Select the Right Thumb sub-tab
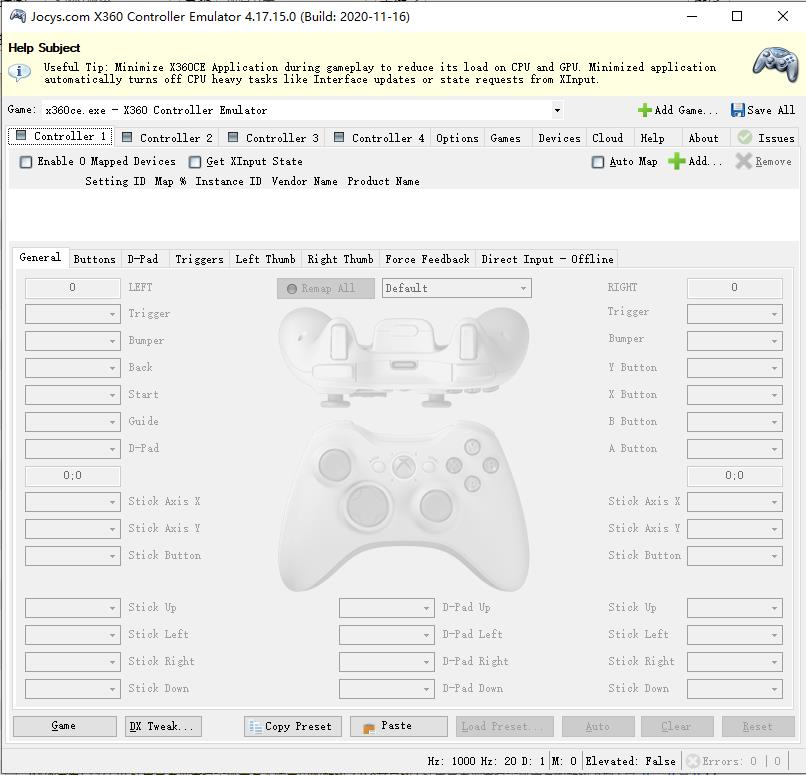 pyautogui.click(x=340, y=259)
